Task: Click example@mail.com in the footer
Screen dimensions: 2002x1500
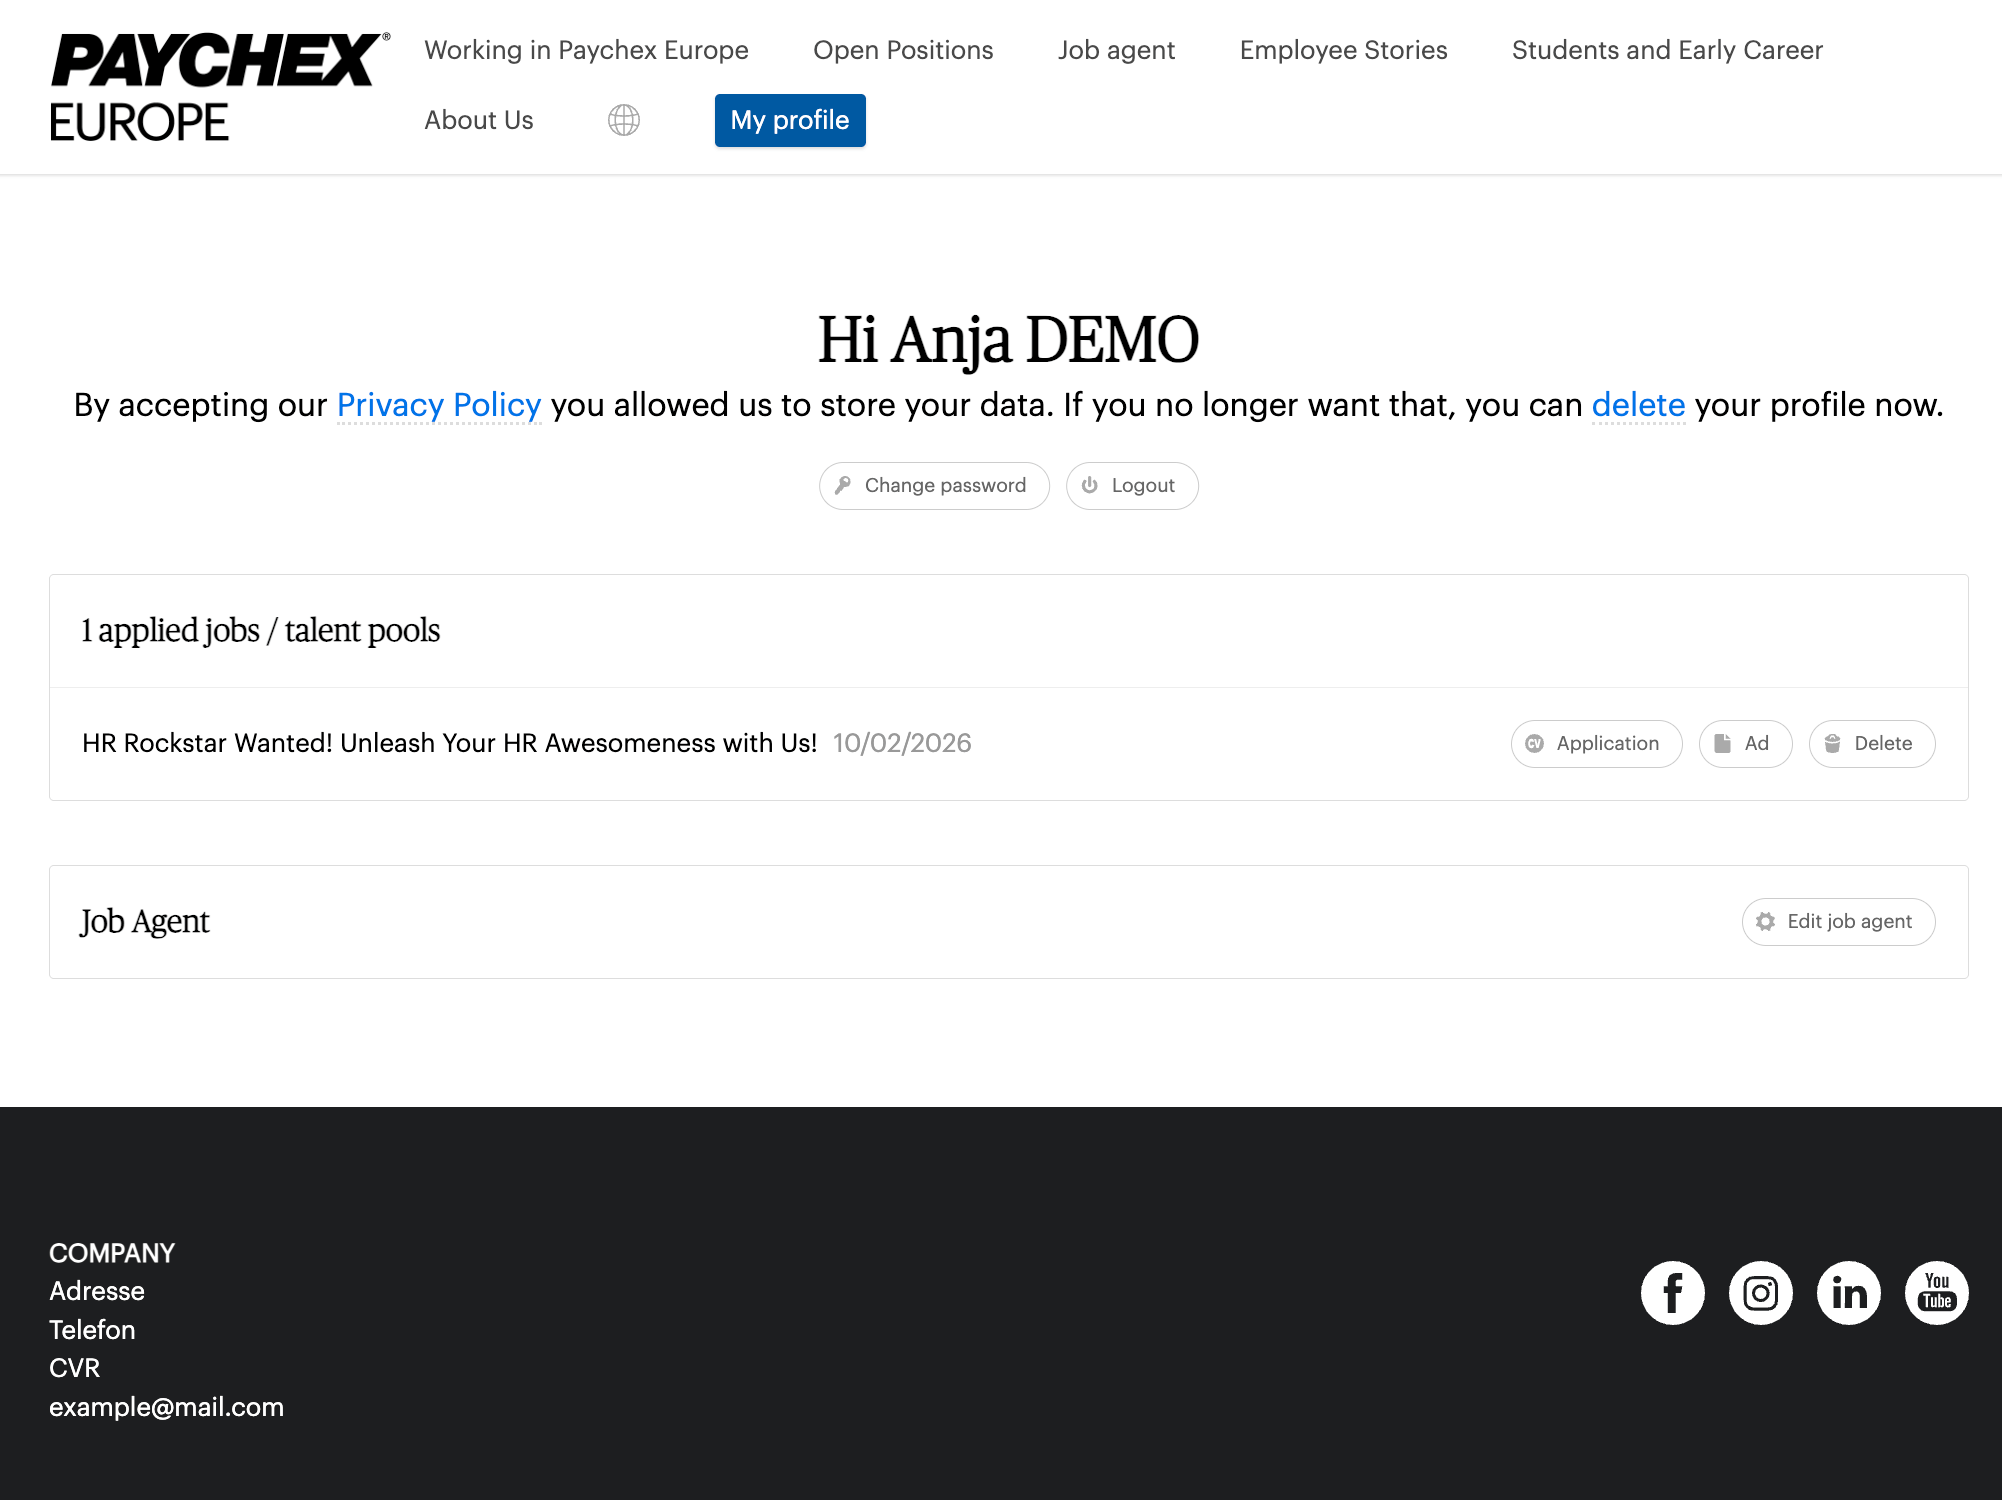Action: coord(166,1407)
